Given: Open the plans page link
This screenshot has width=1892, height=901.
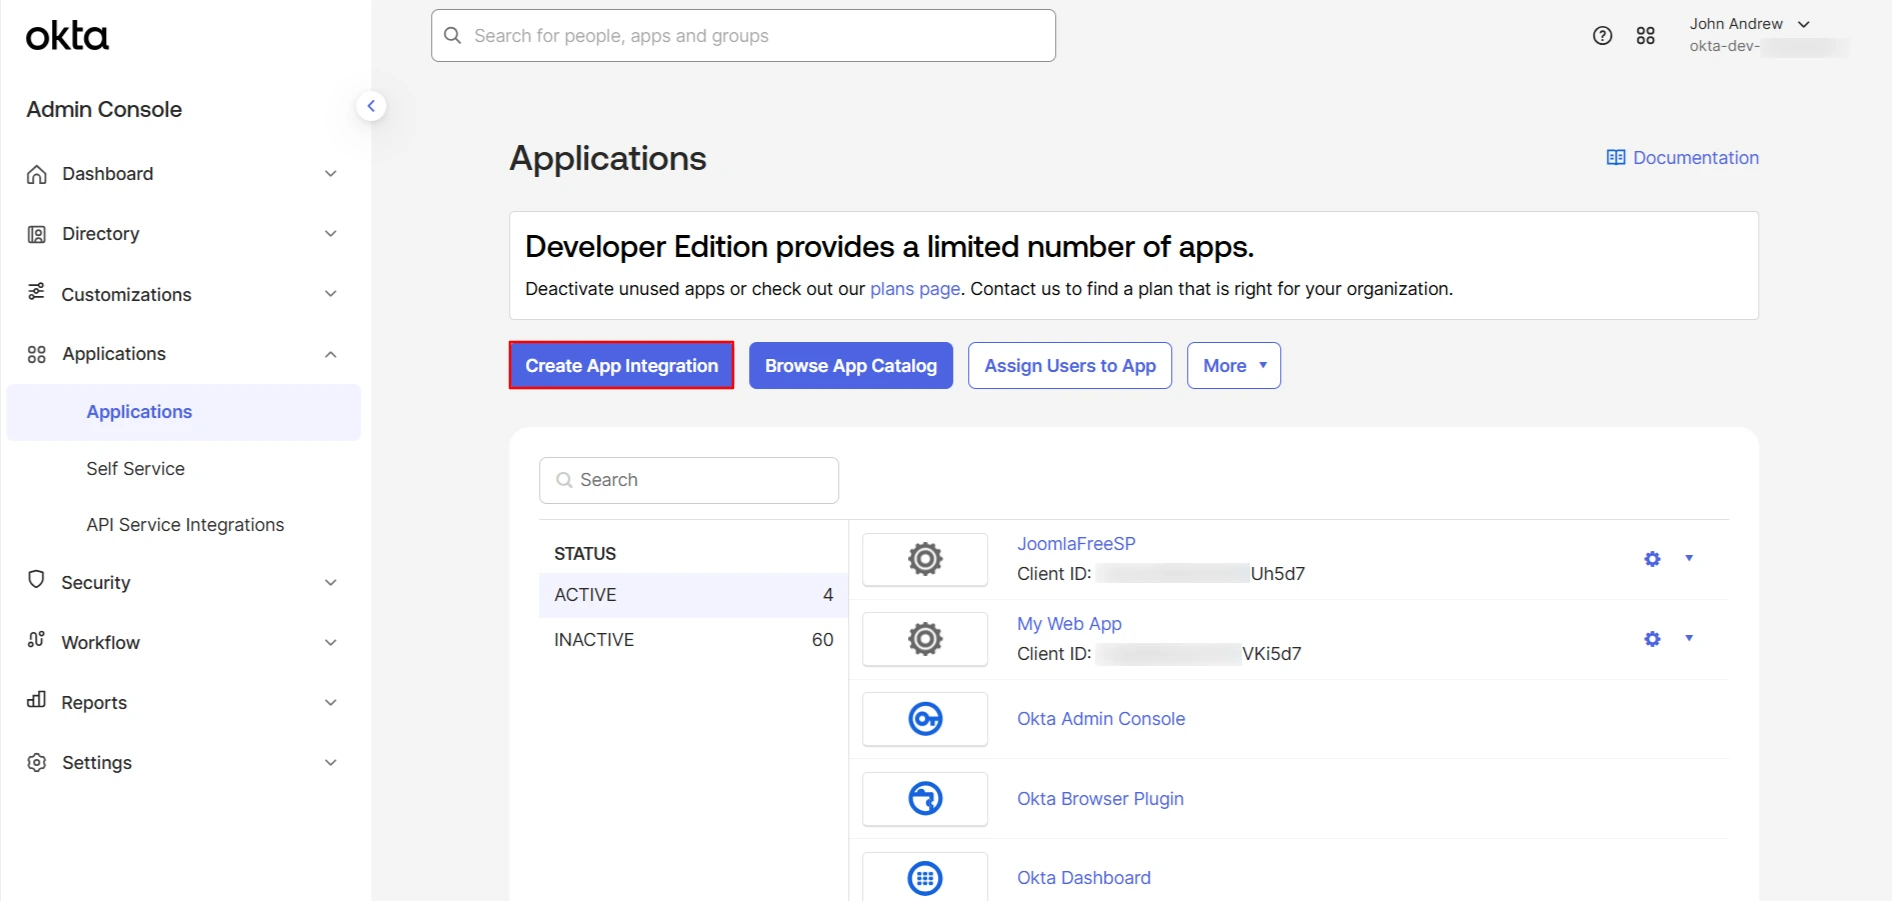Looking at the screenshot, I should point(915,289).
